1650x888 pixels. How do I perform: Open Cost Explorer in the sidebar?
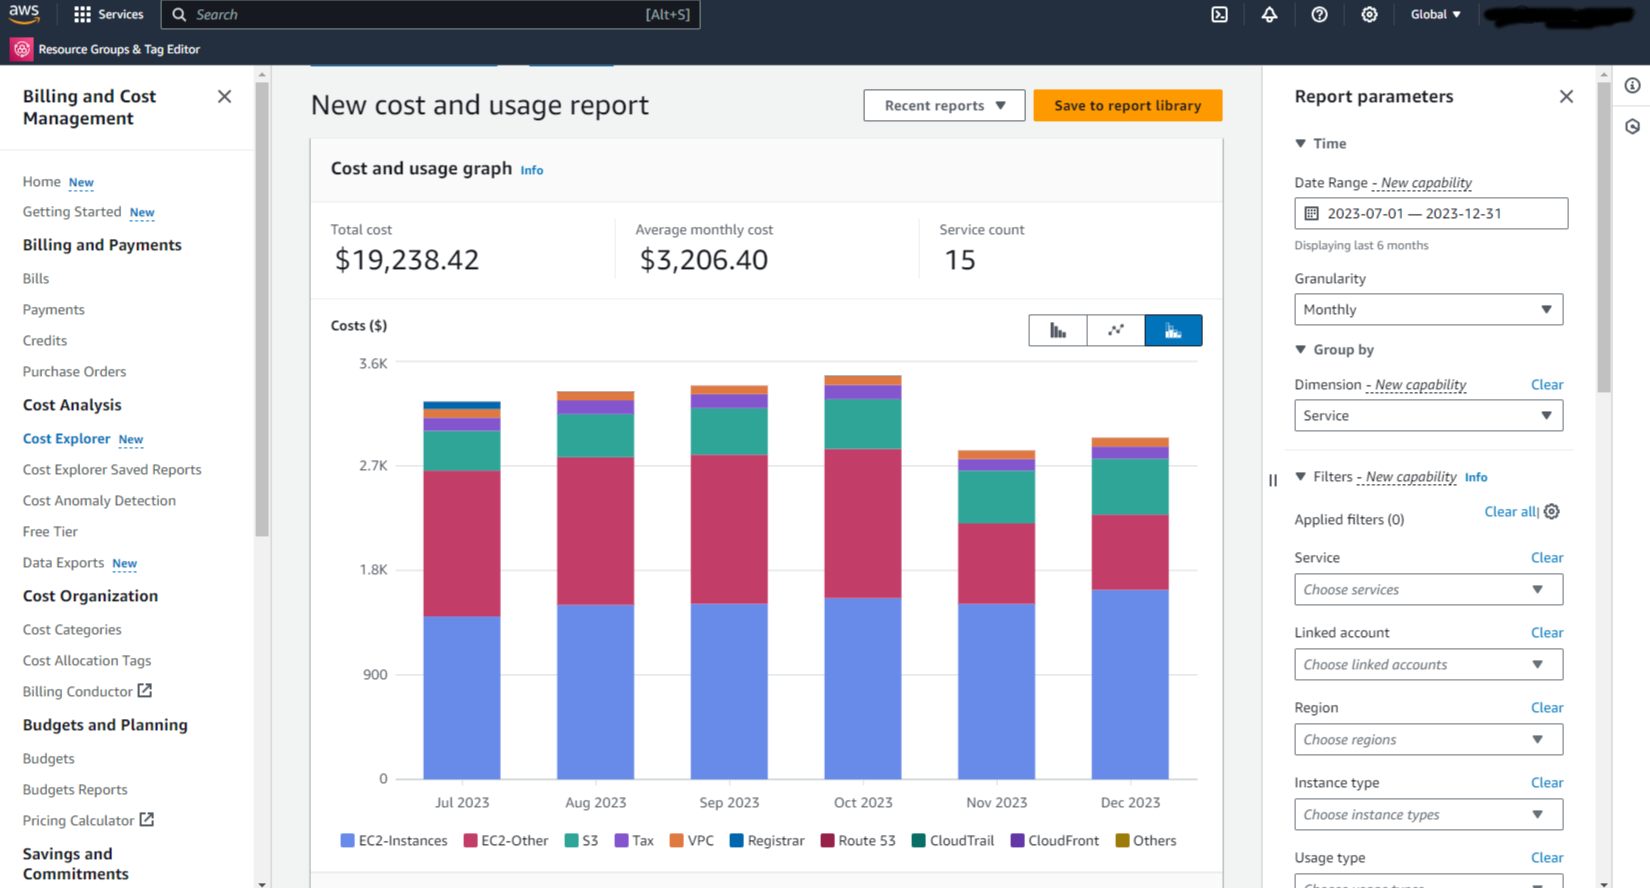coord(66,438)
